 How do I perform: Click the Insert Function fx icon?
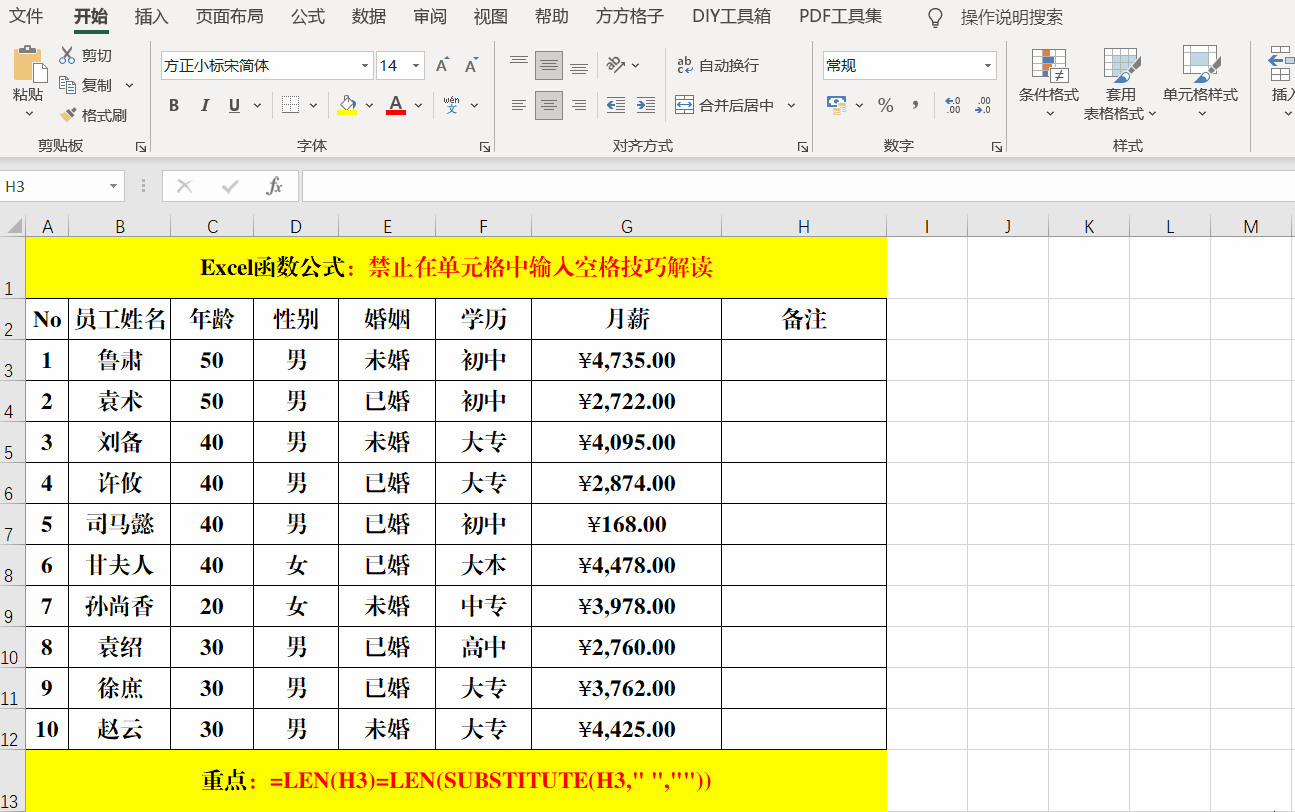pyautogui.click(x=274, y=186)
